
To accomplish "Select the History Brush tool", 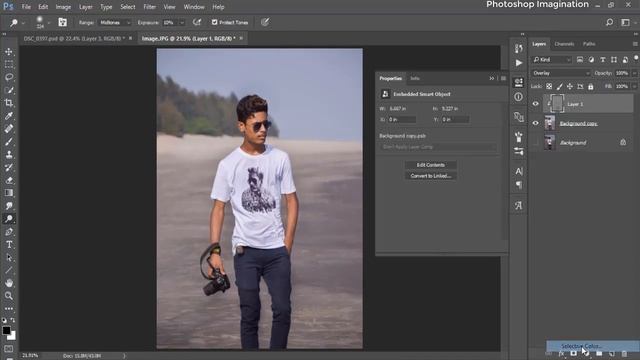I will [x=9, y=167].
